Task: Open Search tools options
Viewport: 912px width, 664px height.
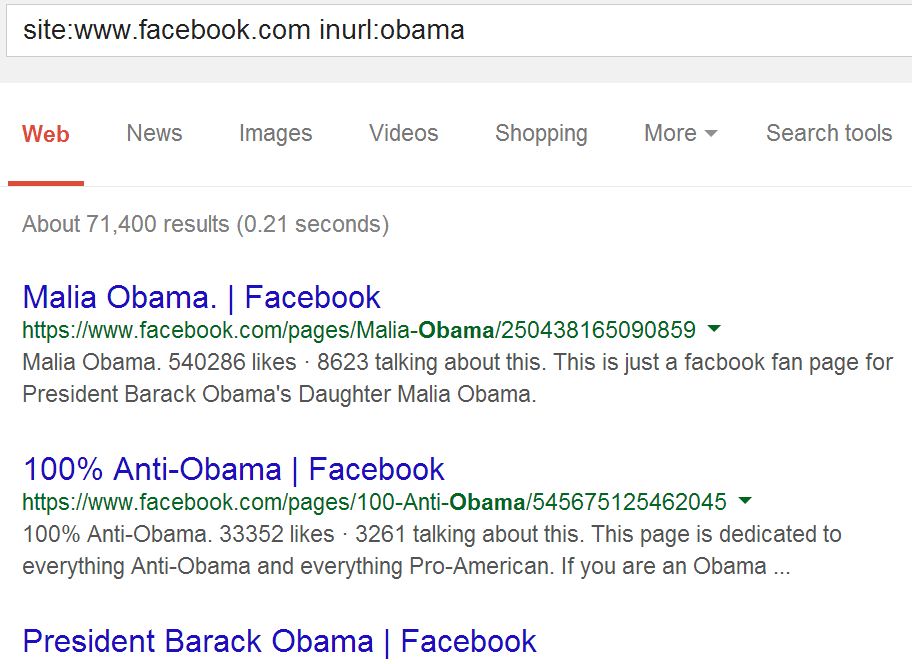Action: (x=828, y=133)
